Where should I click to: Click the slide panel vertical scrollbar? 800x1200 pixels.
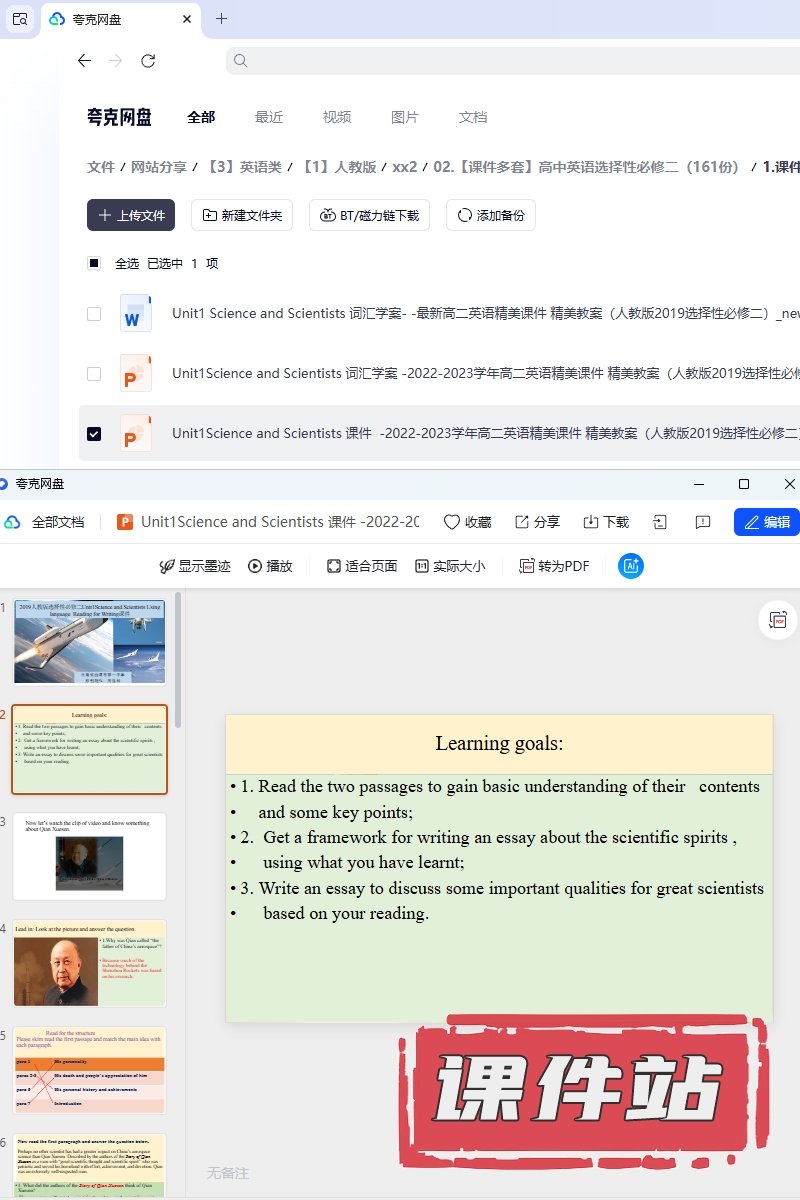pos(178,660)
